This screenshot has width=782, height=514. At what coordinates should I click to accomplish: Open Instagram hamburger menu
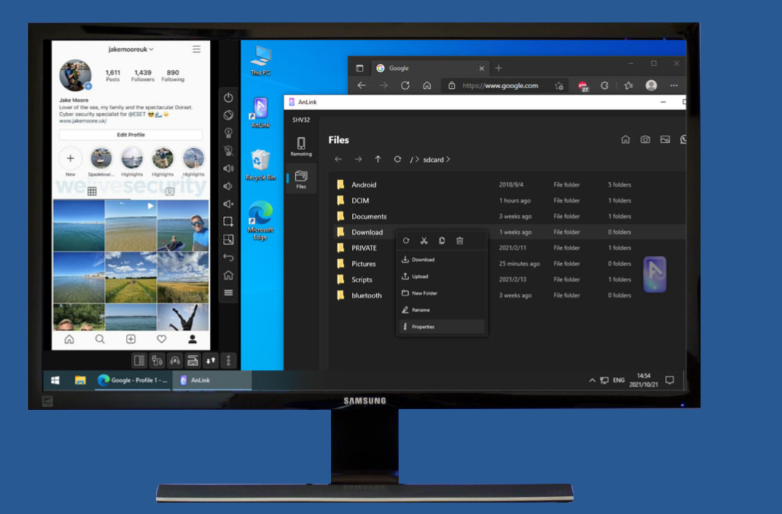point(196,49)
